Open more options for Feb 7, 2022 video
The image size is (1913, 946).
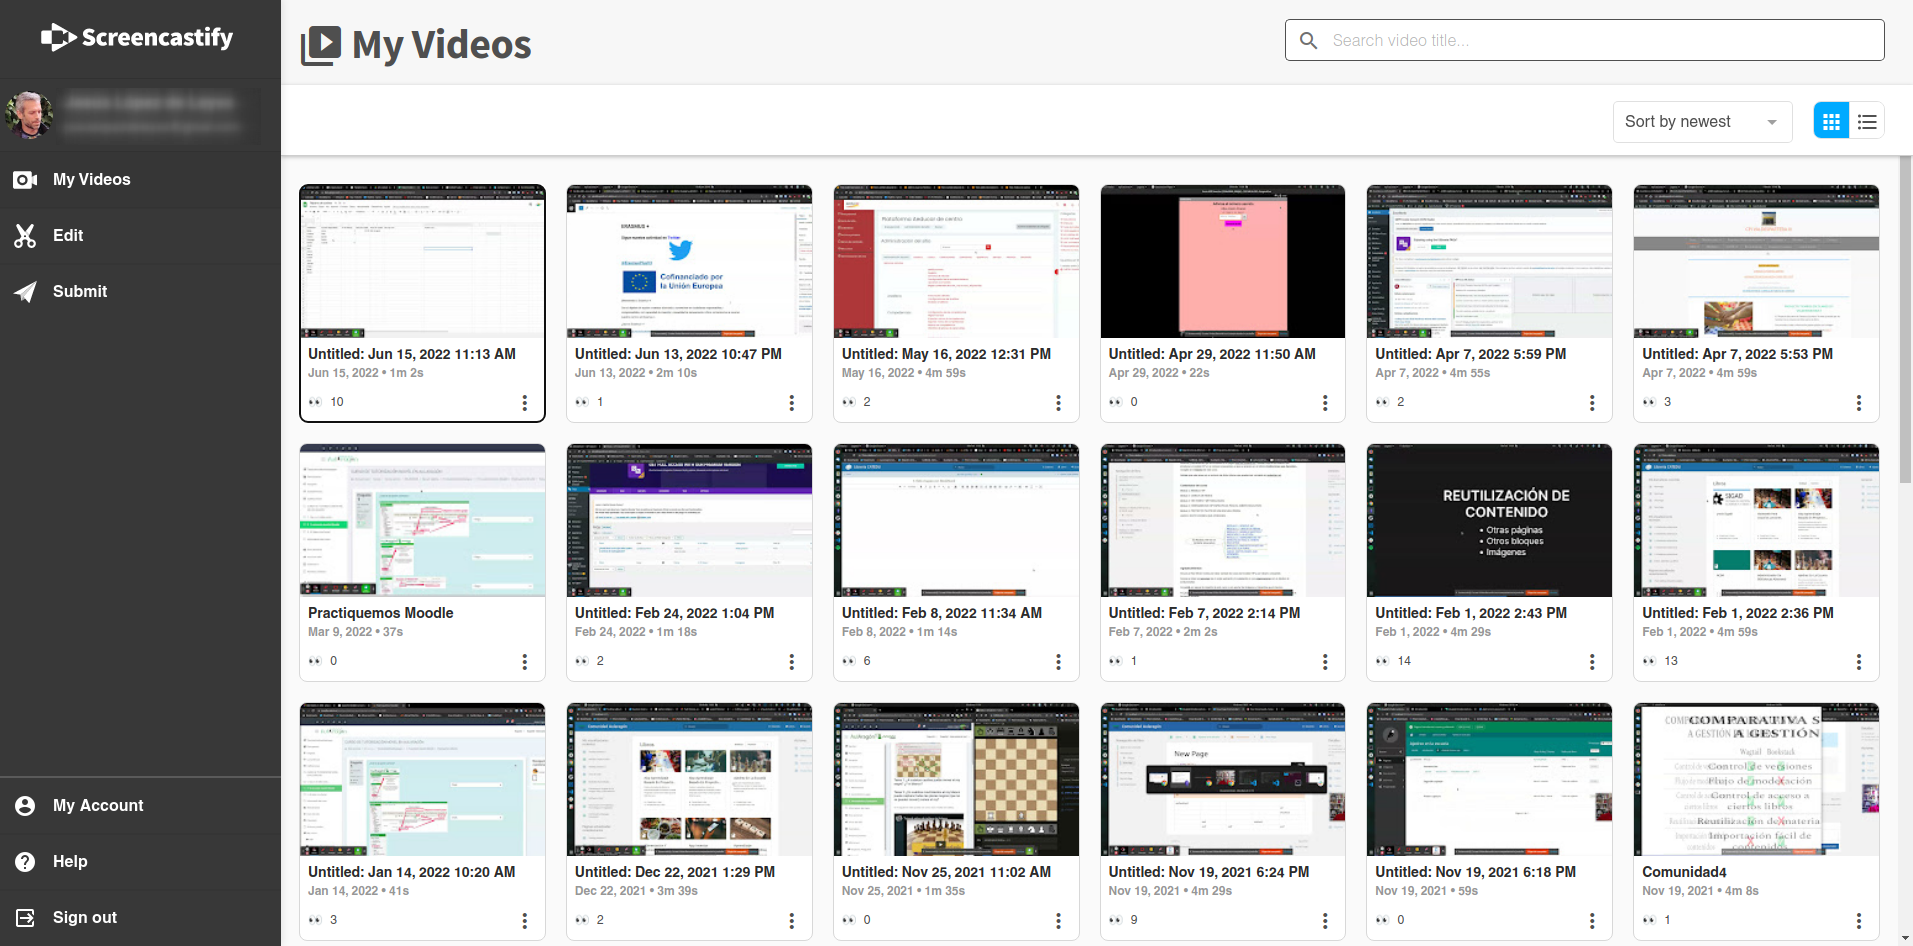click(x=1326, y=662)
